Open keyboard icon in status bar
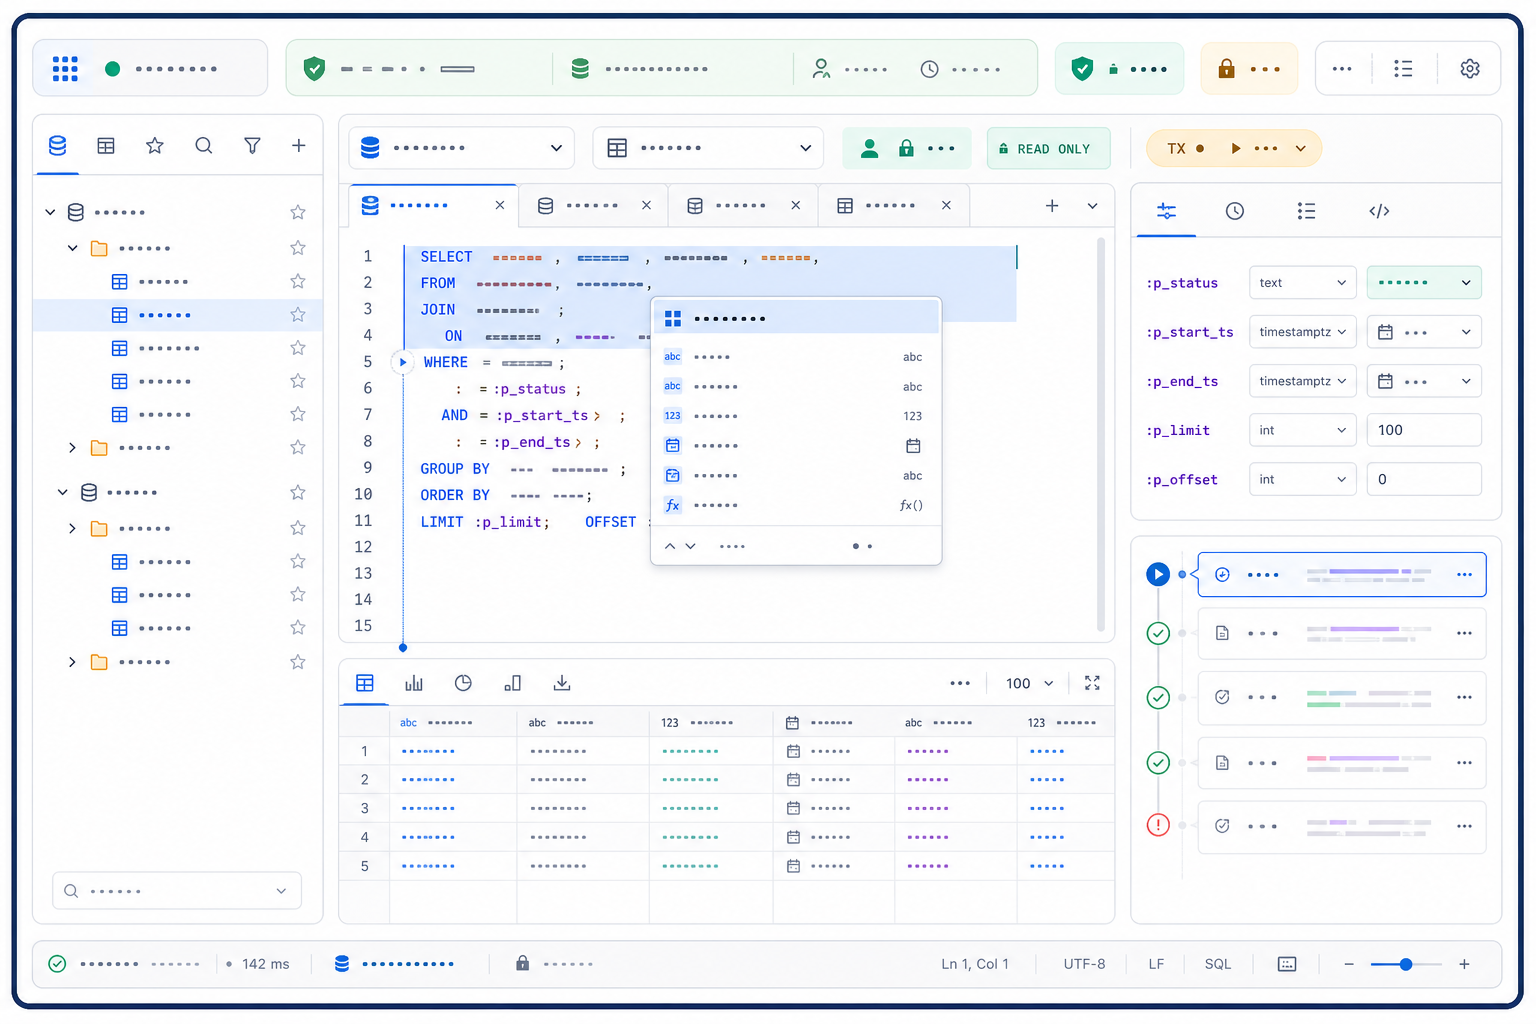Screen dimensions: 1536x1024 1287,964
